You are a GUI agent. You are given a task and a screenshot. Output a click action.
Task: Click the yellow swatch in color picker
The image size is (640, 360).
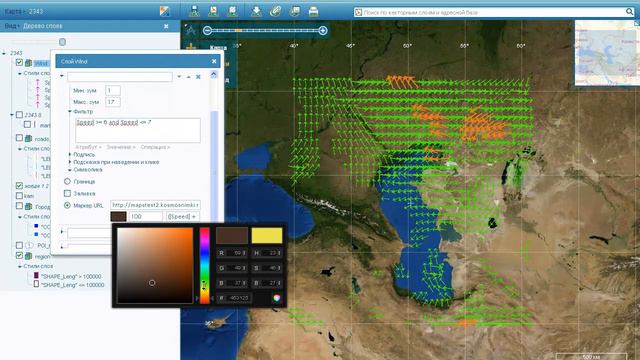267,236
